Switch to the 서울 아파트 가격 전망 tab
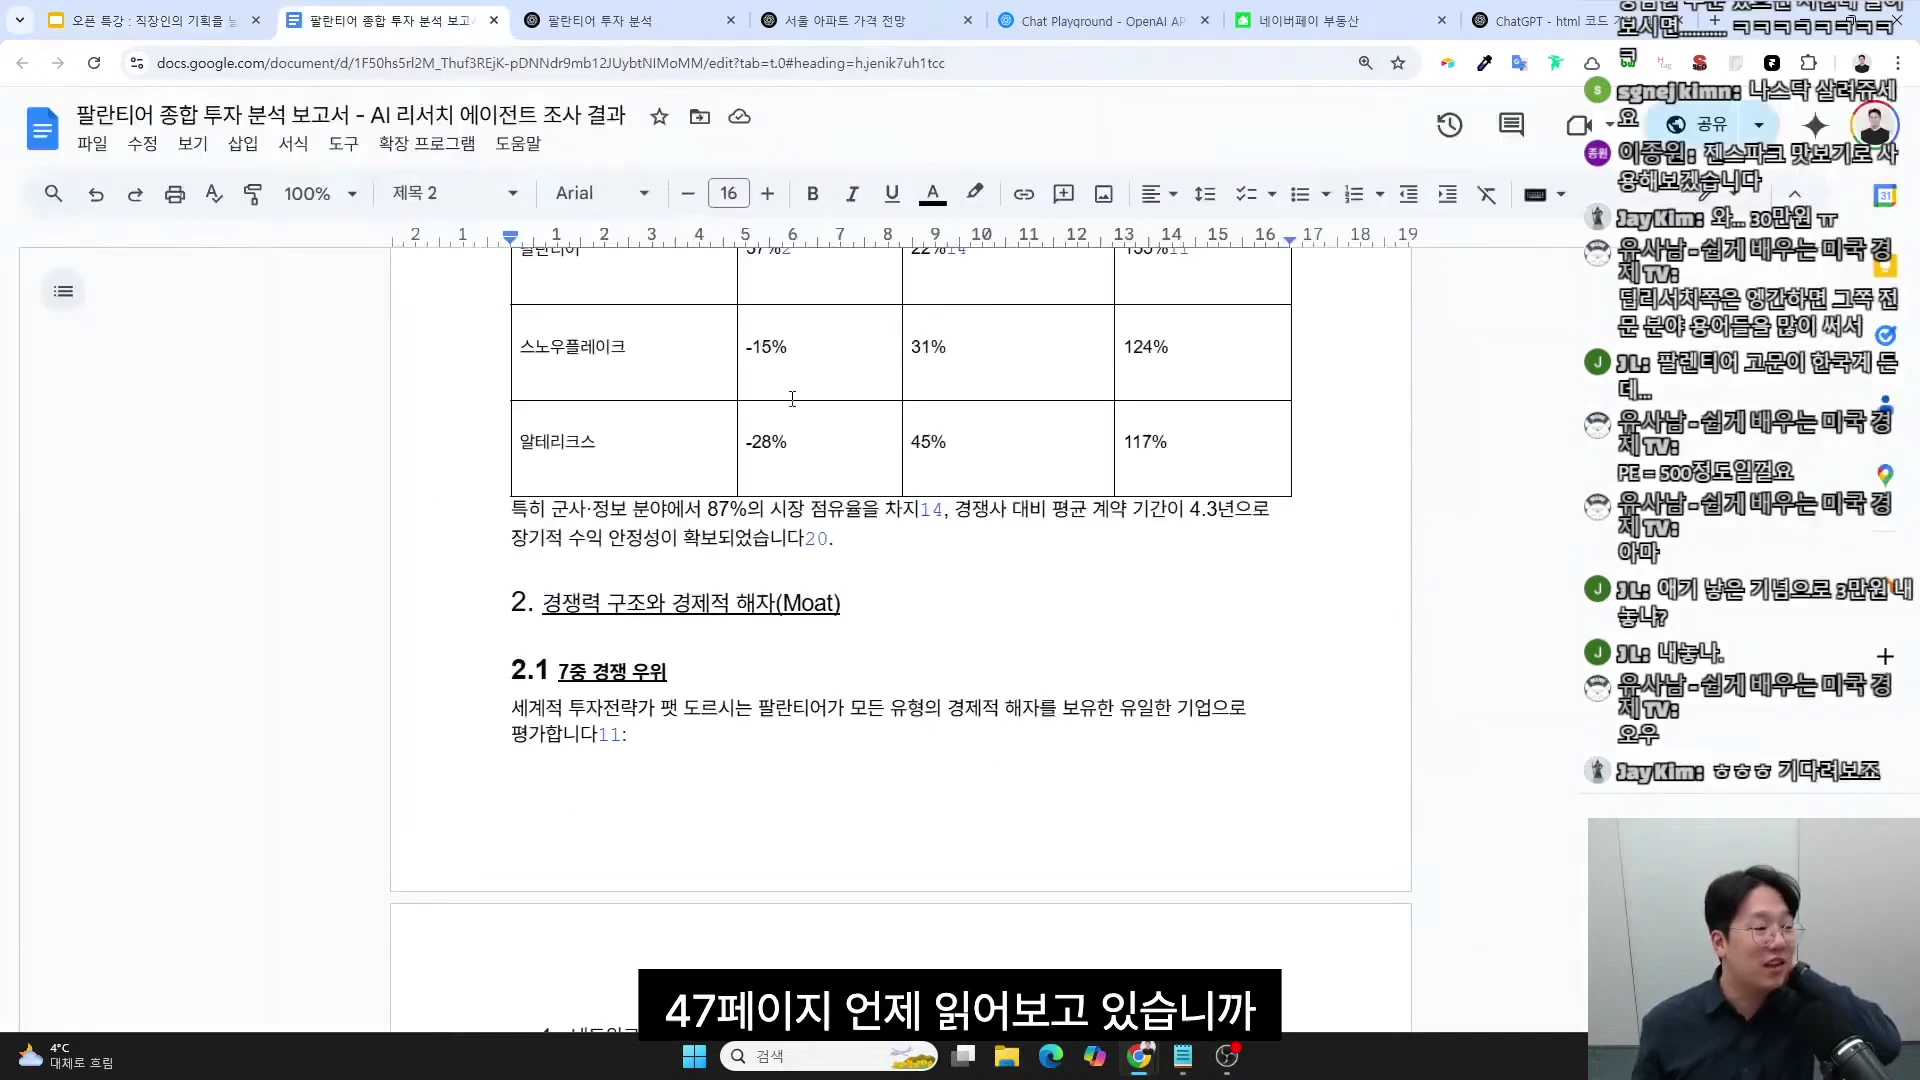 (867, 20)
